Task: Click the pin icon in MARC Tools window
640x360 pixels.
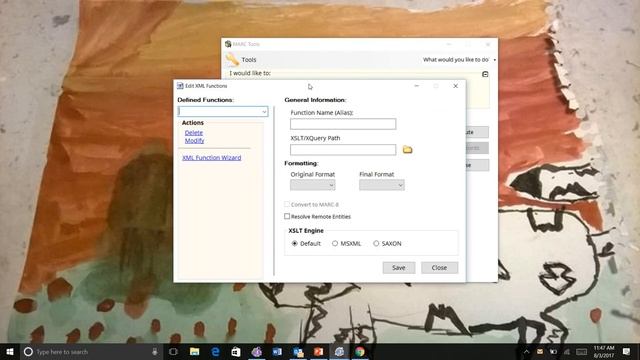Action: coord(485,74)
